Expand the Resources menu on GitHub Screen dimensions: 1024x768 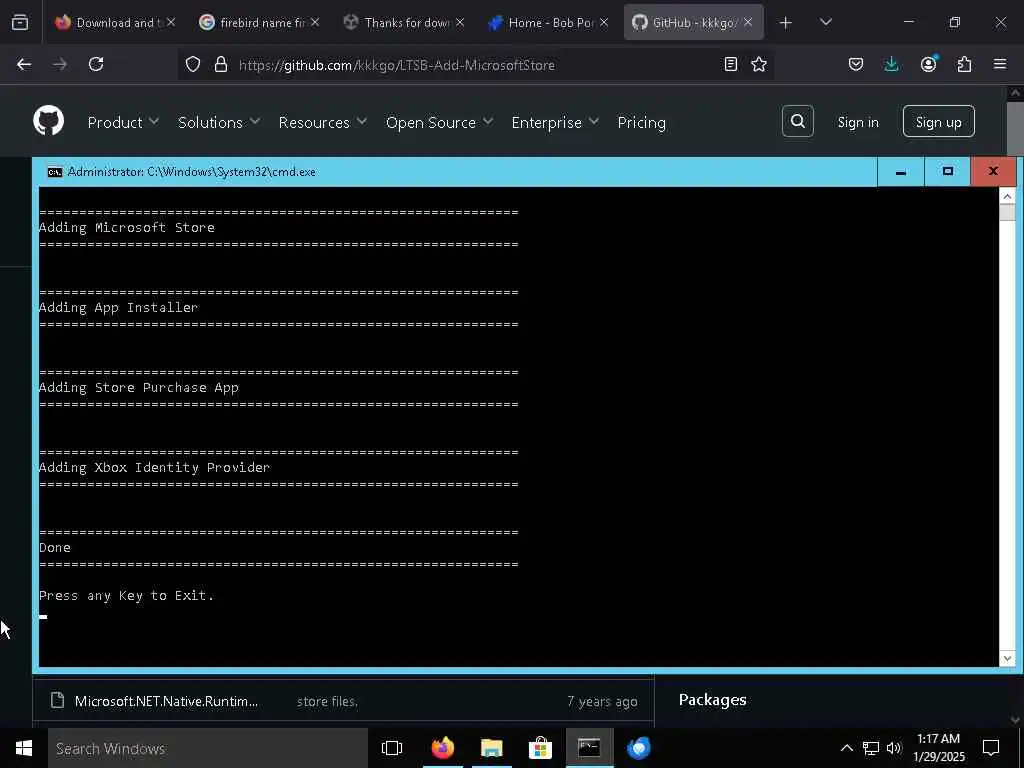point(323,122)
